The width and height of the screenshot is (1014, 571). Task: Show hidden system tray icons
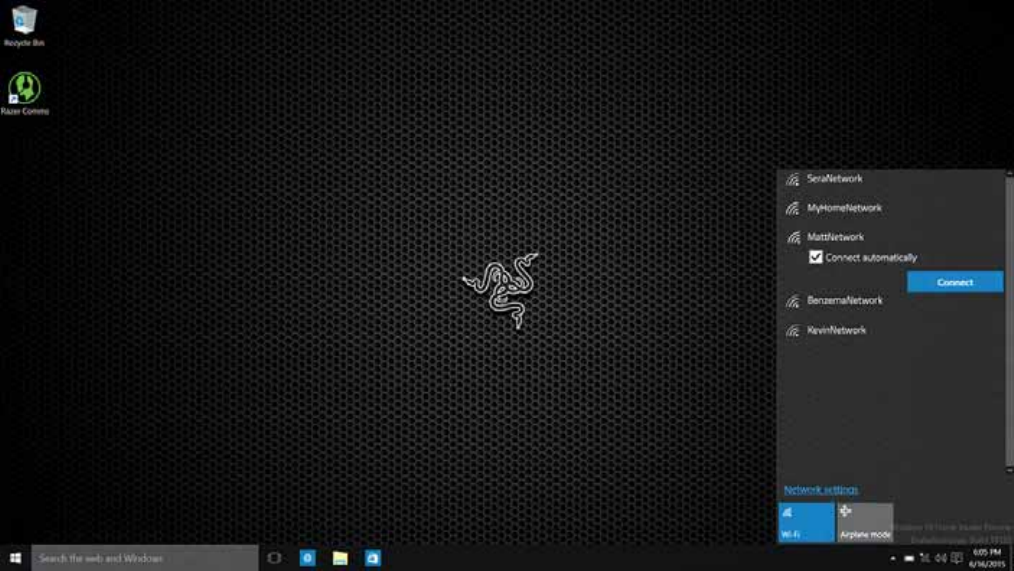point(893,558)
